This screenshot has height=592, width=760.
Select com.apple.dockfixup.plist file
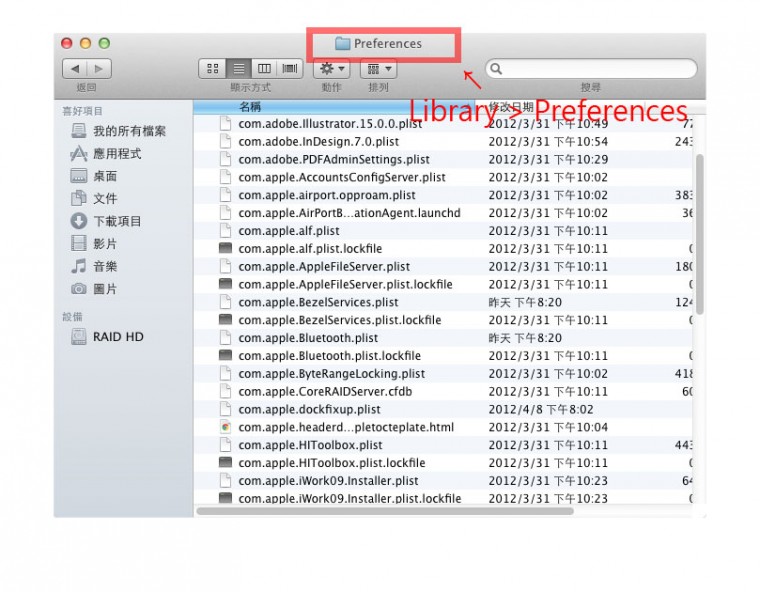(309, 410)
